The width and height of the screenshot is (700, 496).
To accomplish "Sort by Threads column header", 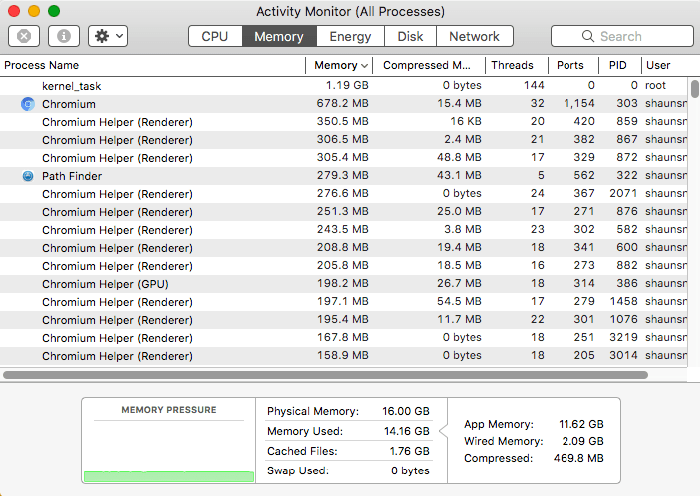I will click(517, 65).
